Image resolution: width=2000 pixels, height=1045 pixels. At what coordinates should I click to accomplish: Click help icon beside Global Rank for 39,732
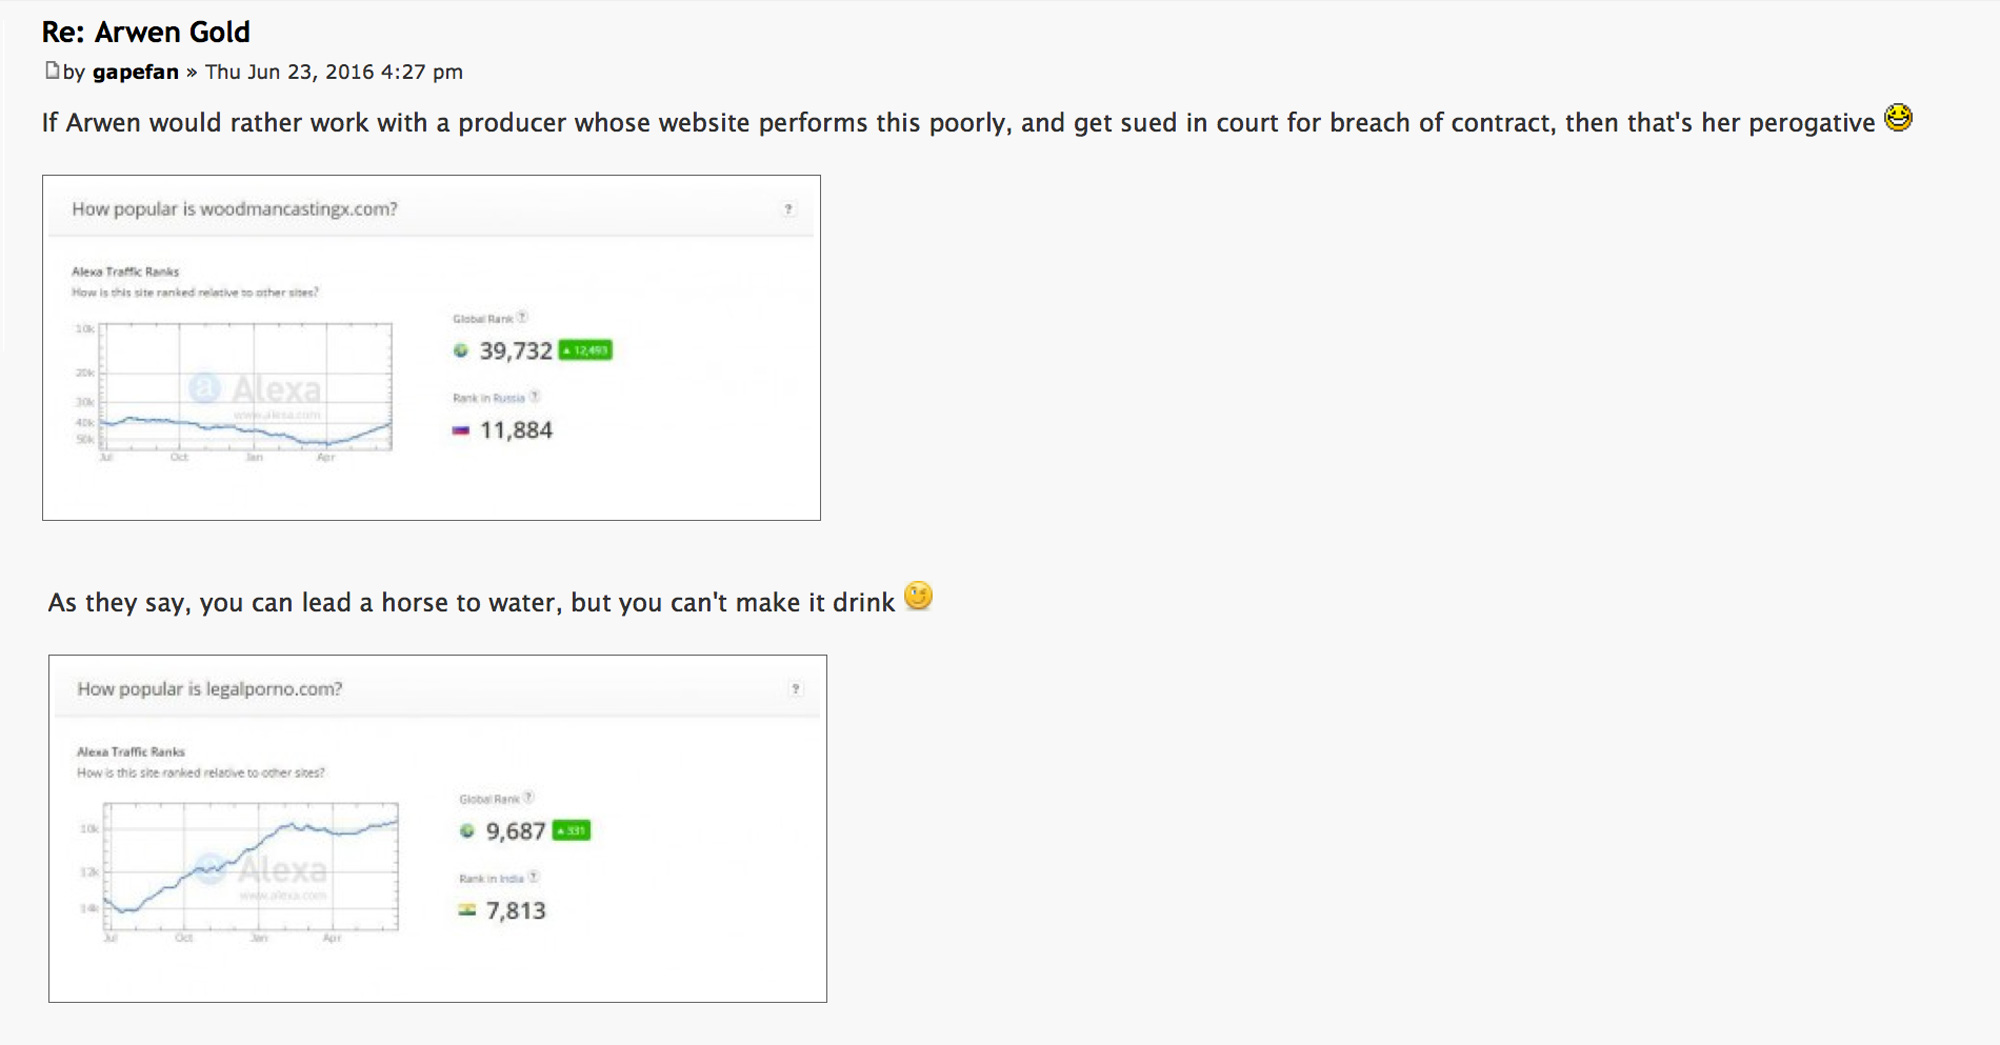[522, 318]
